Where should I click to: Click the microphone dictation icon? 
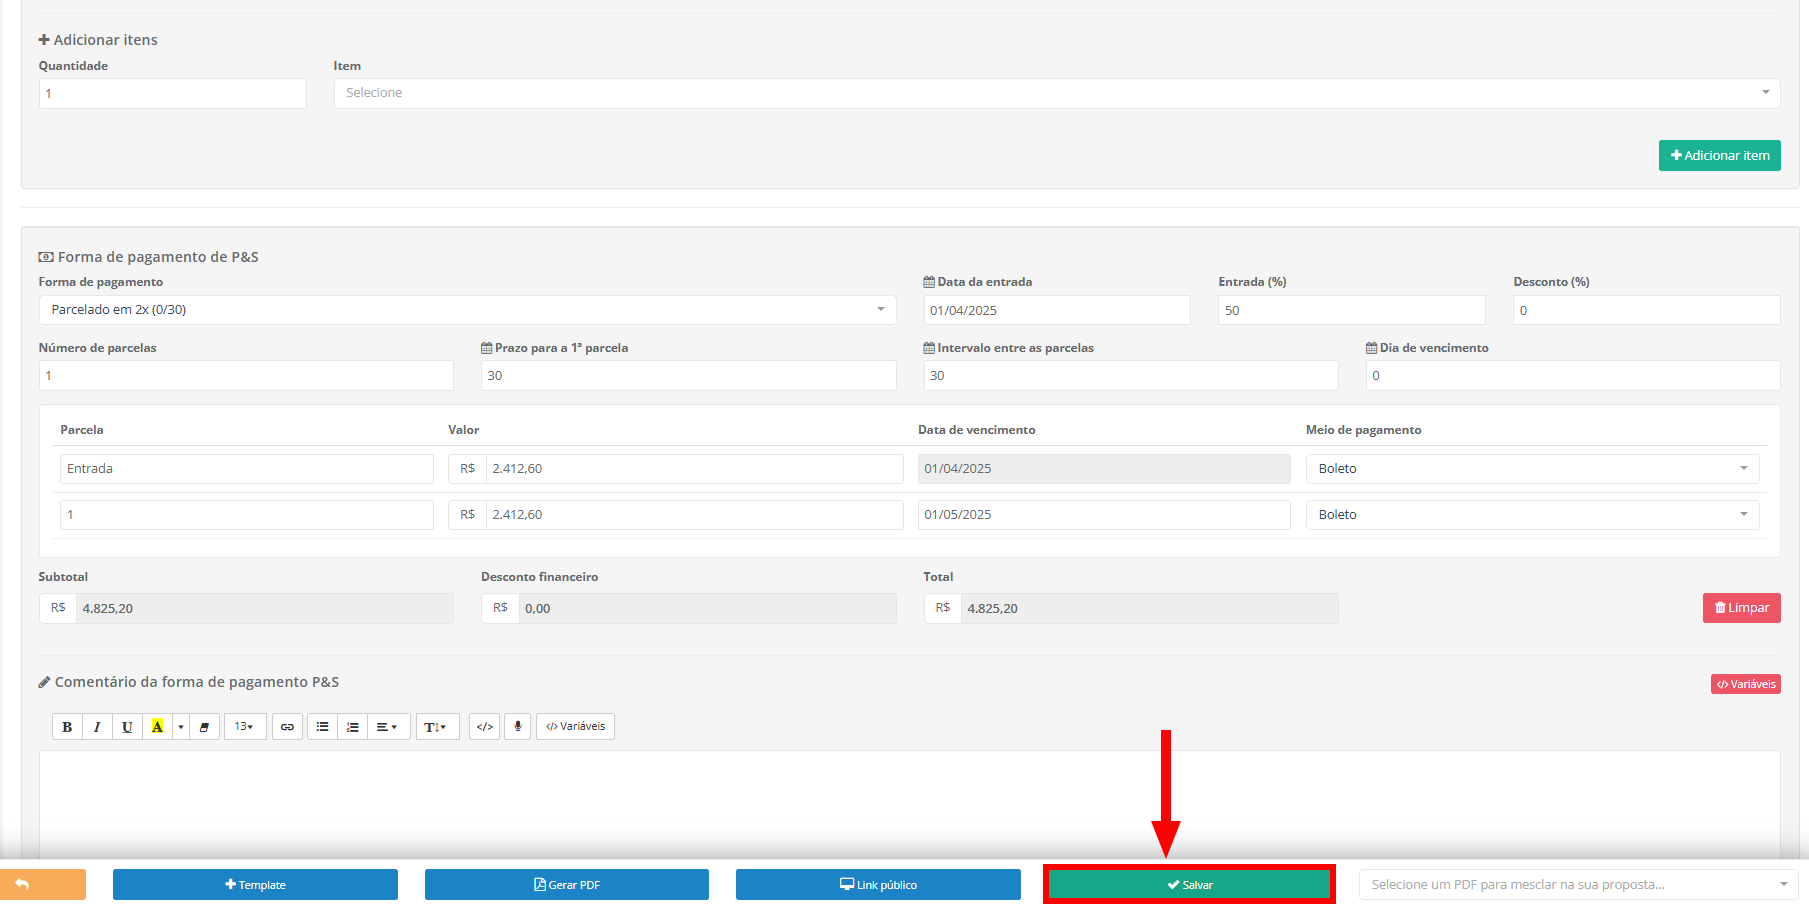coord(517,727)
